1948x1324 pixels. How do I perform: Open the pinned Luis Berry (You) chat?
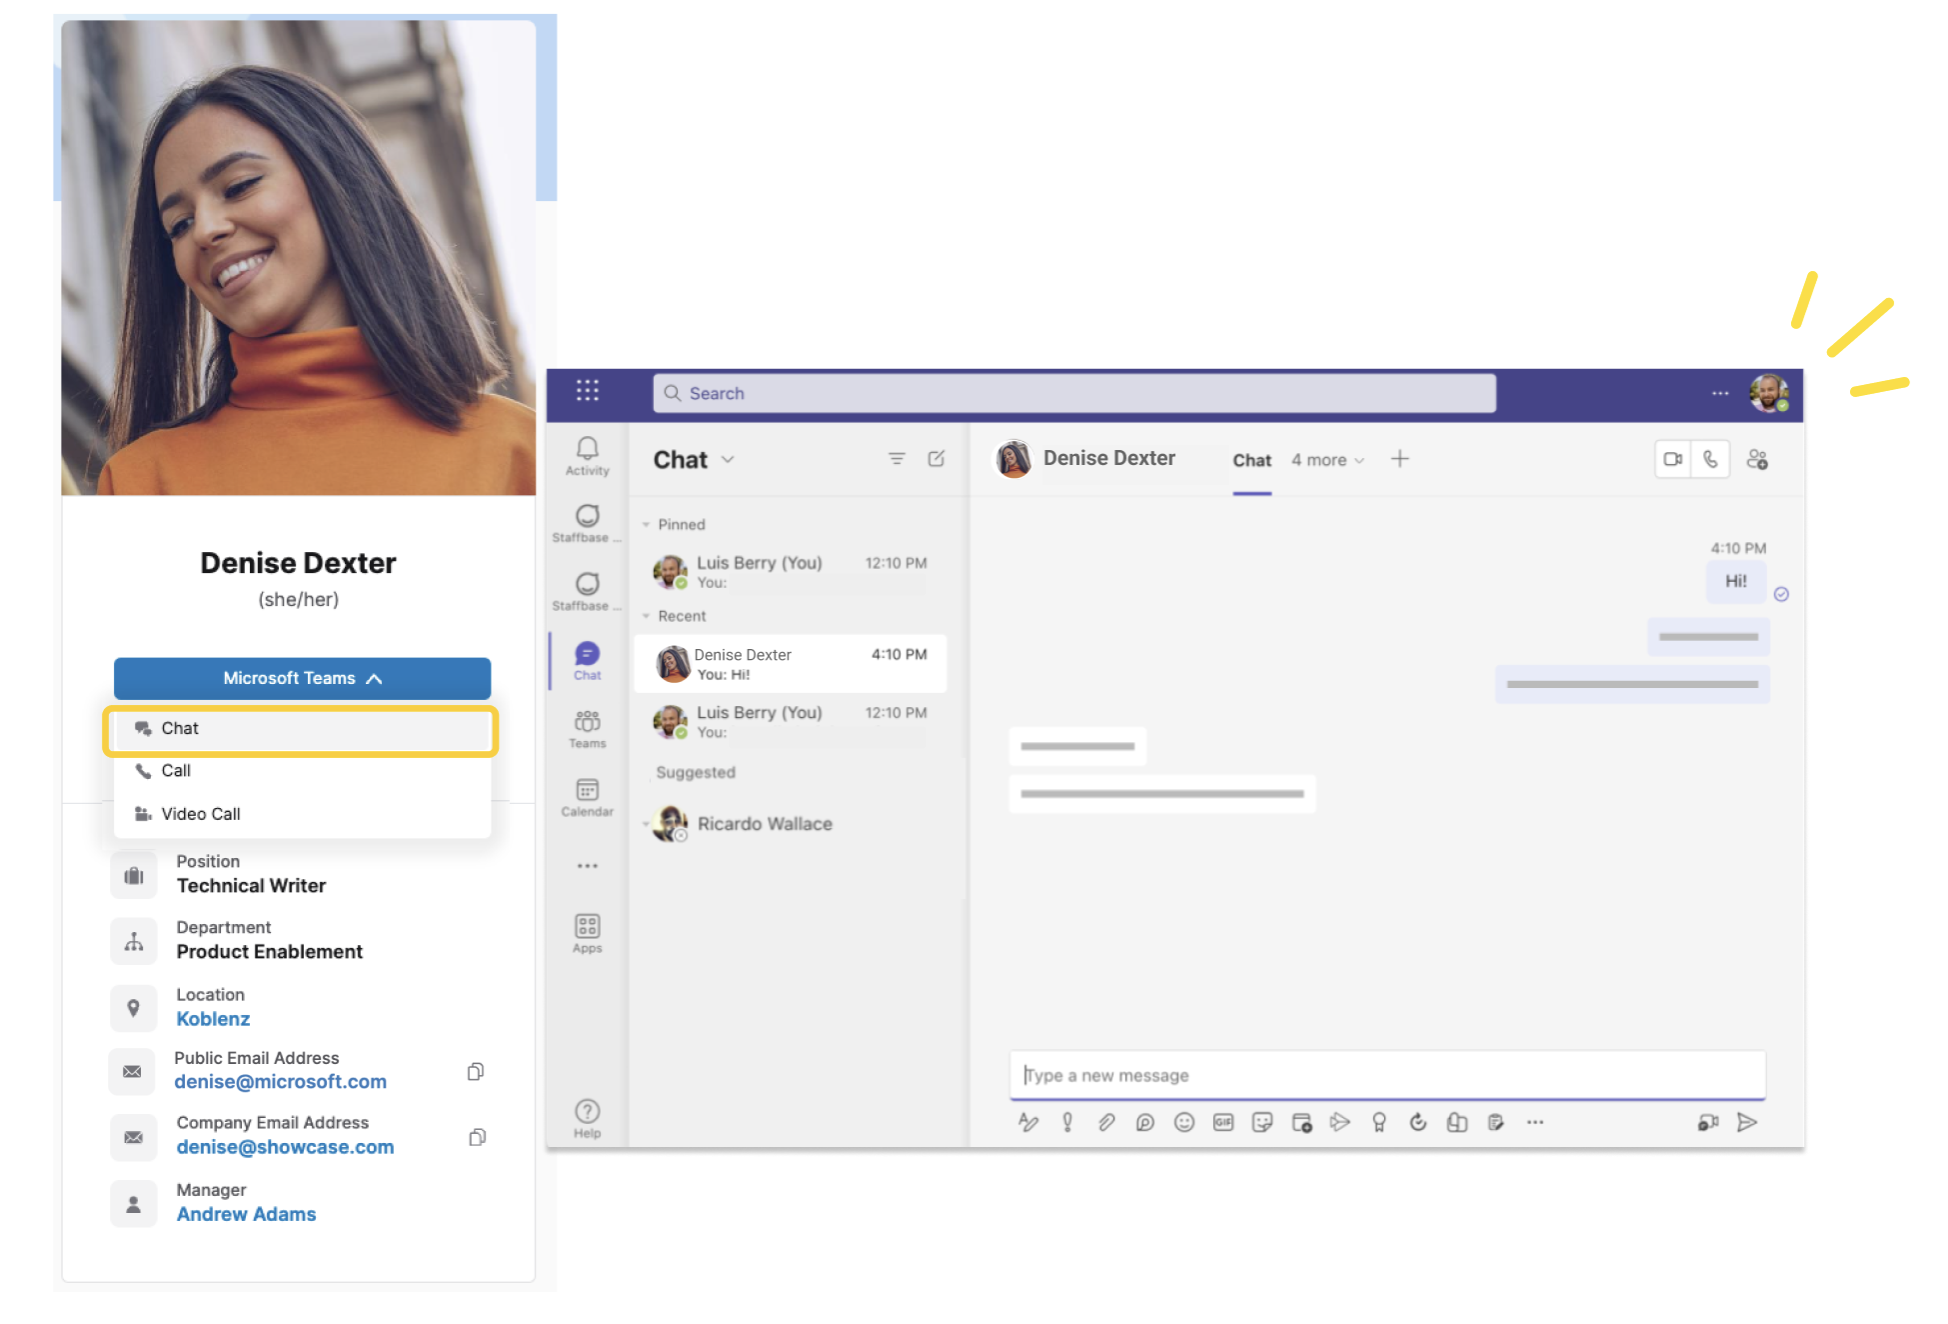coord(790,571)
